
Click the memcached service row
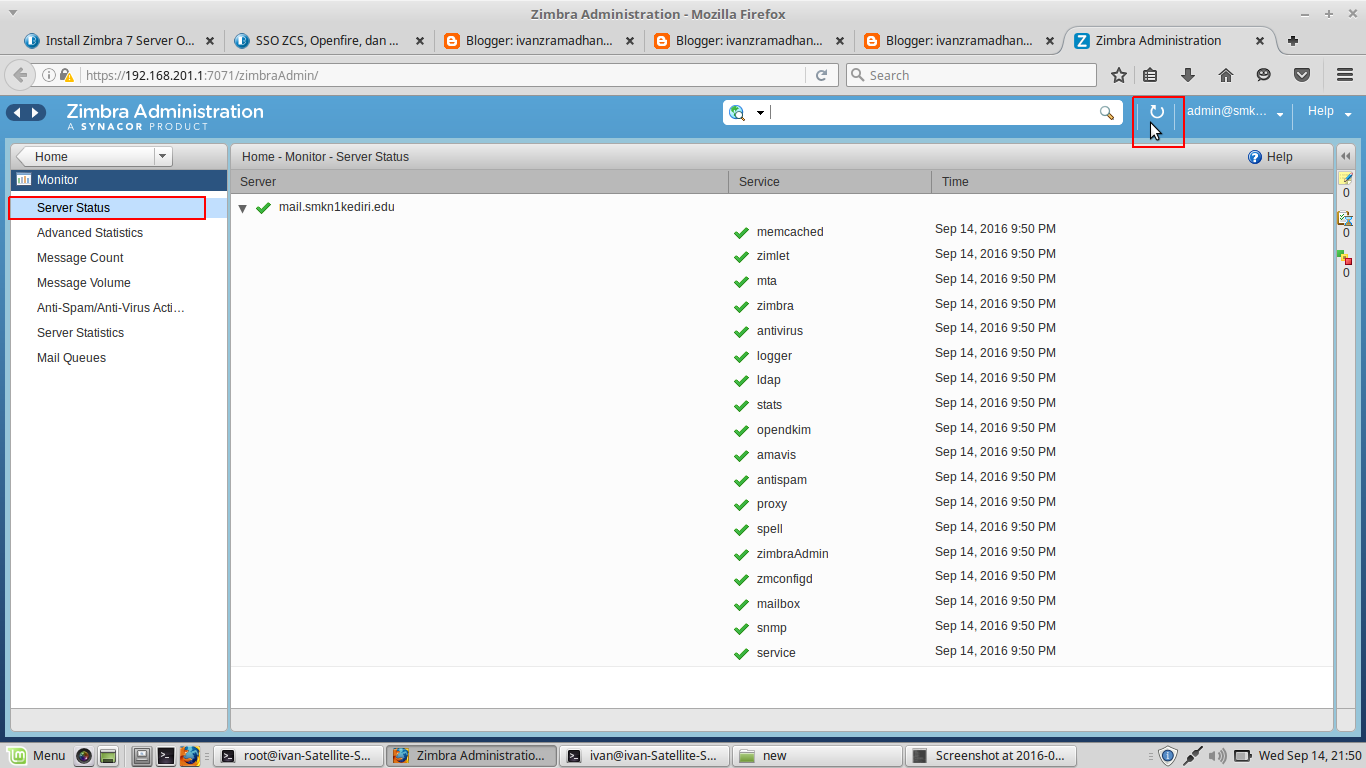pos(790,232)
